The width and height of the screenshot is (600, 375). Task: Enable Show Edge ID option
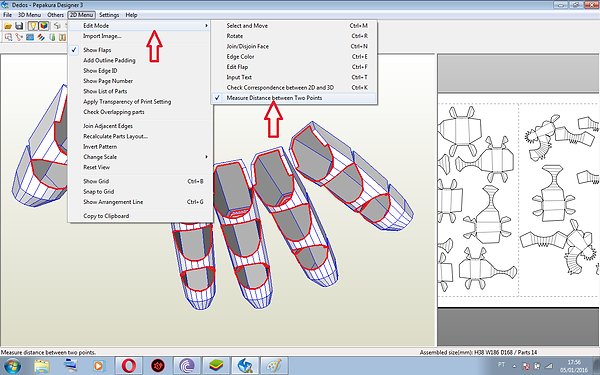pyautogui.click(x=140, y=71)
